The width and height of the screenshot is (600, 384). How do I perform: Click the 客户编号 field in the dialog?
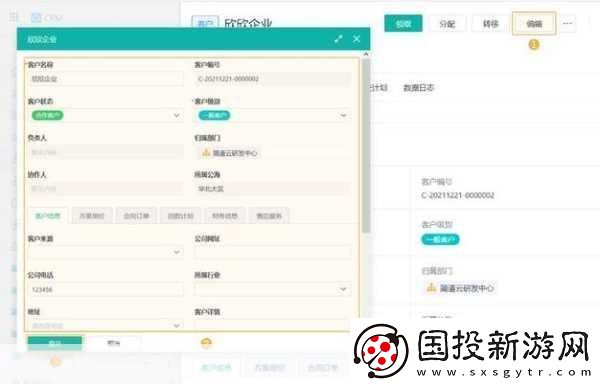point(272,79)
